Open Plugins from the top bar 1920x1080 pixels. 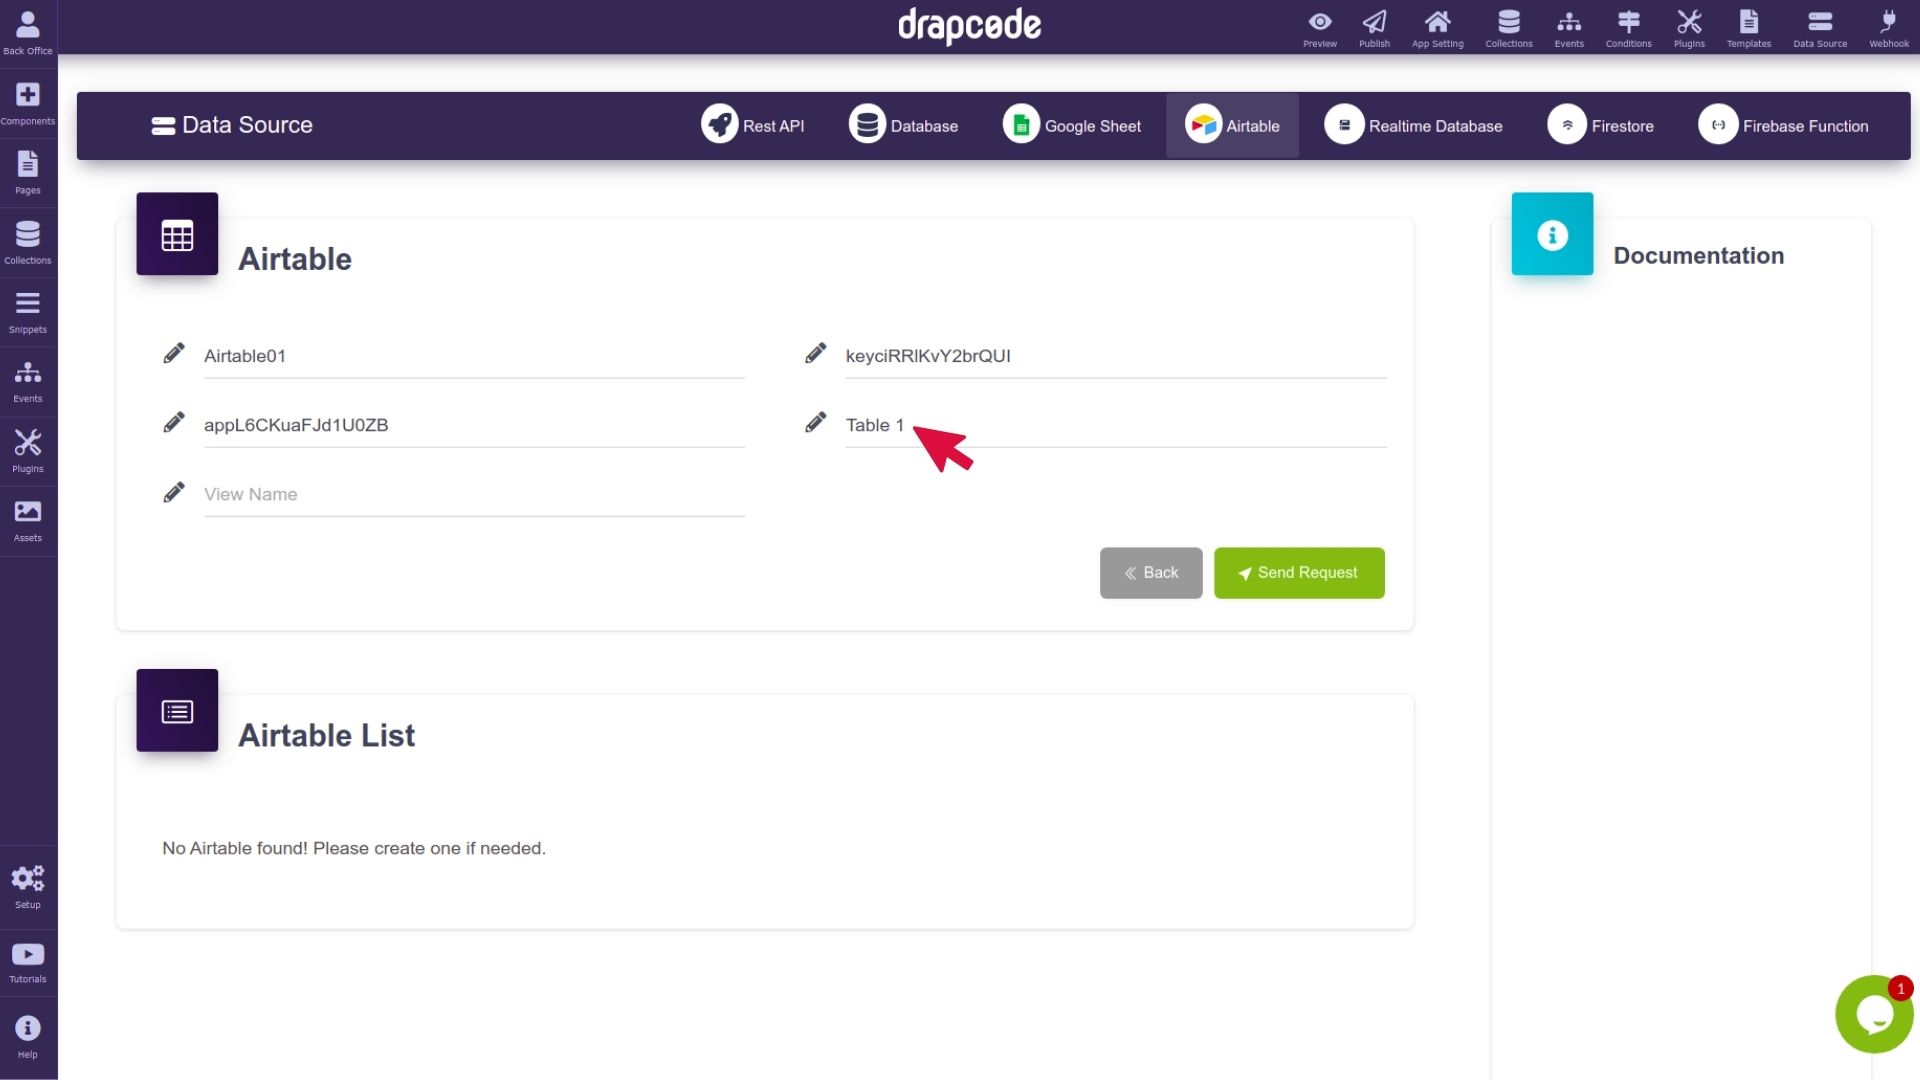pos(1690,28)
